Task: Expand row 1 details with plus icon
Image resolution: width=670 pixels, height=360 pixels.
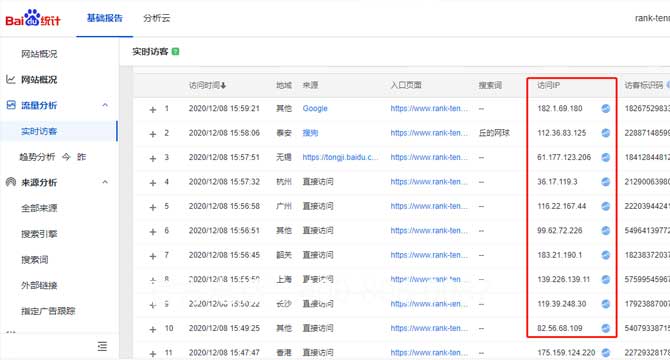Action: (153, 110)
